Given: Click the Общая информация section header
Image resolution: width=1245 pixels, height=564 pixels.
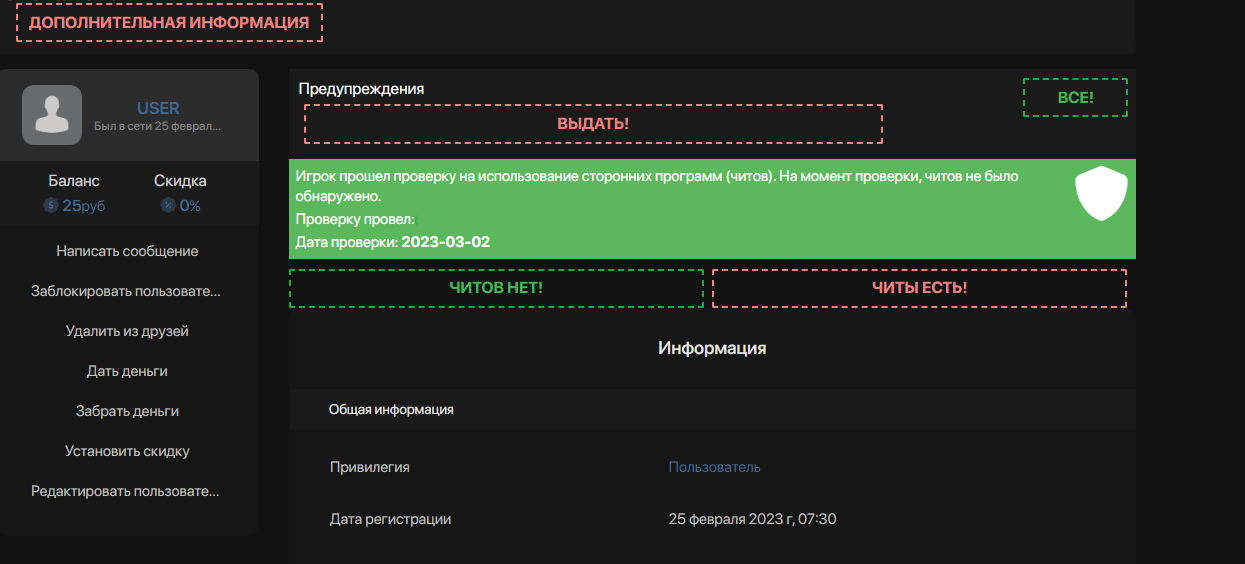Looking at the screenshot, I should pos(391,410).
